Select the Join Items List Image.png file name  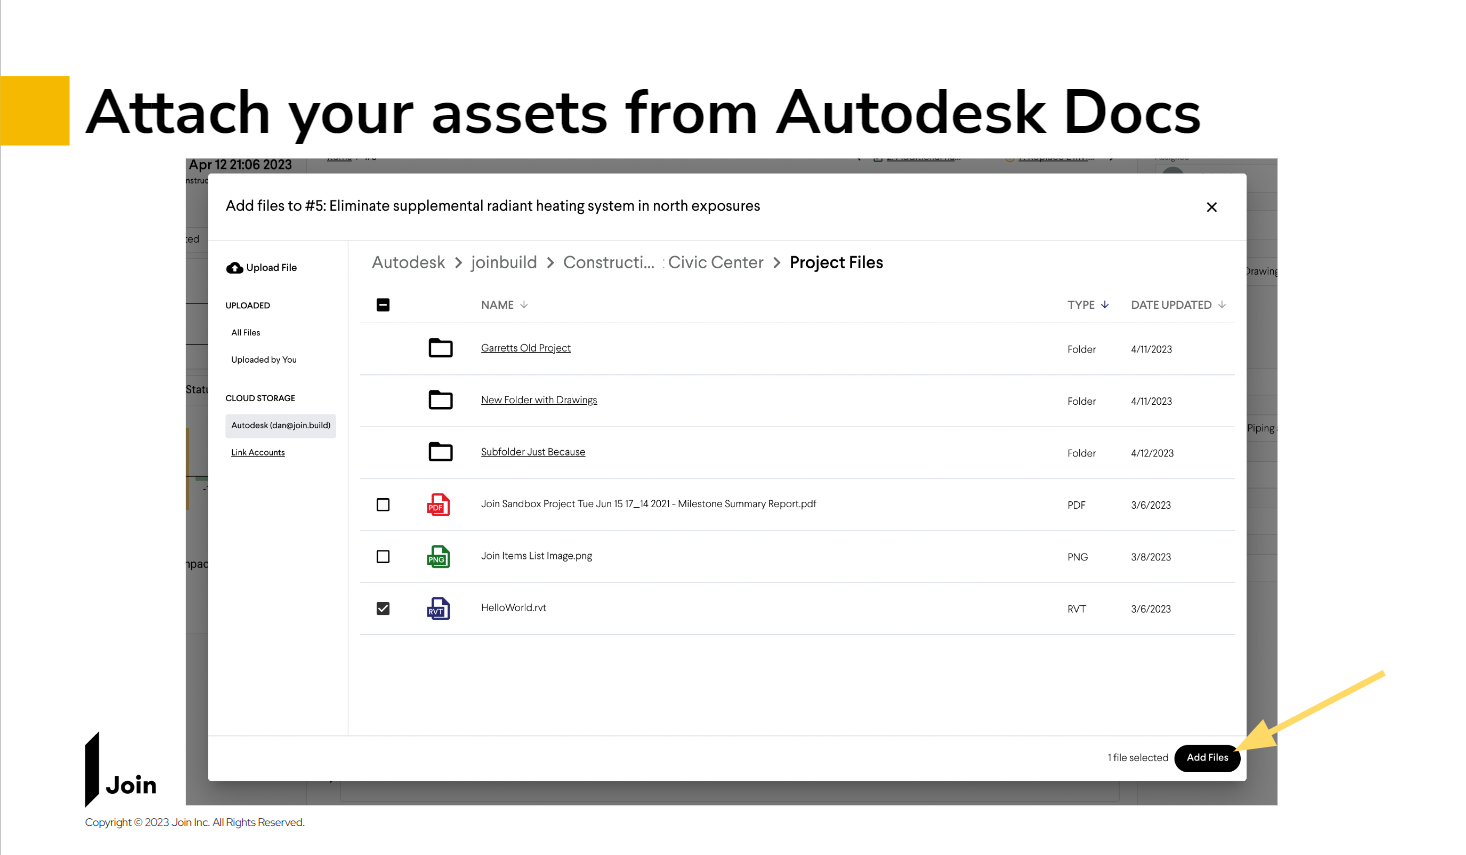[537, 556]
